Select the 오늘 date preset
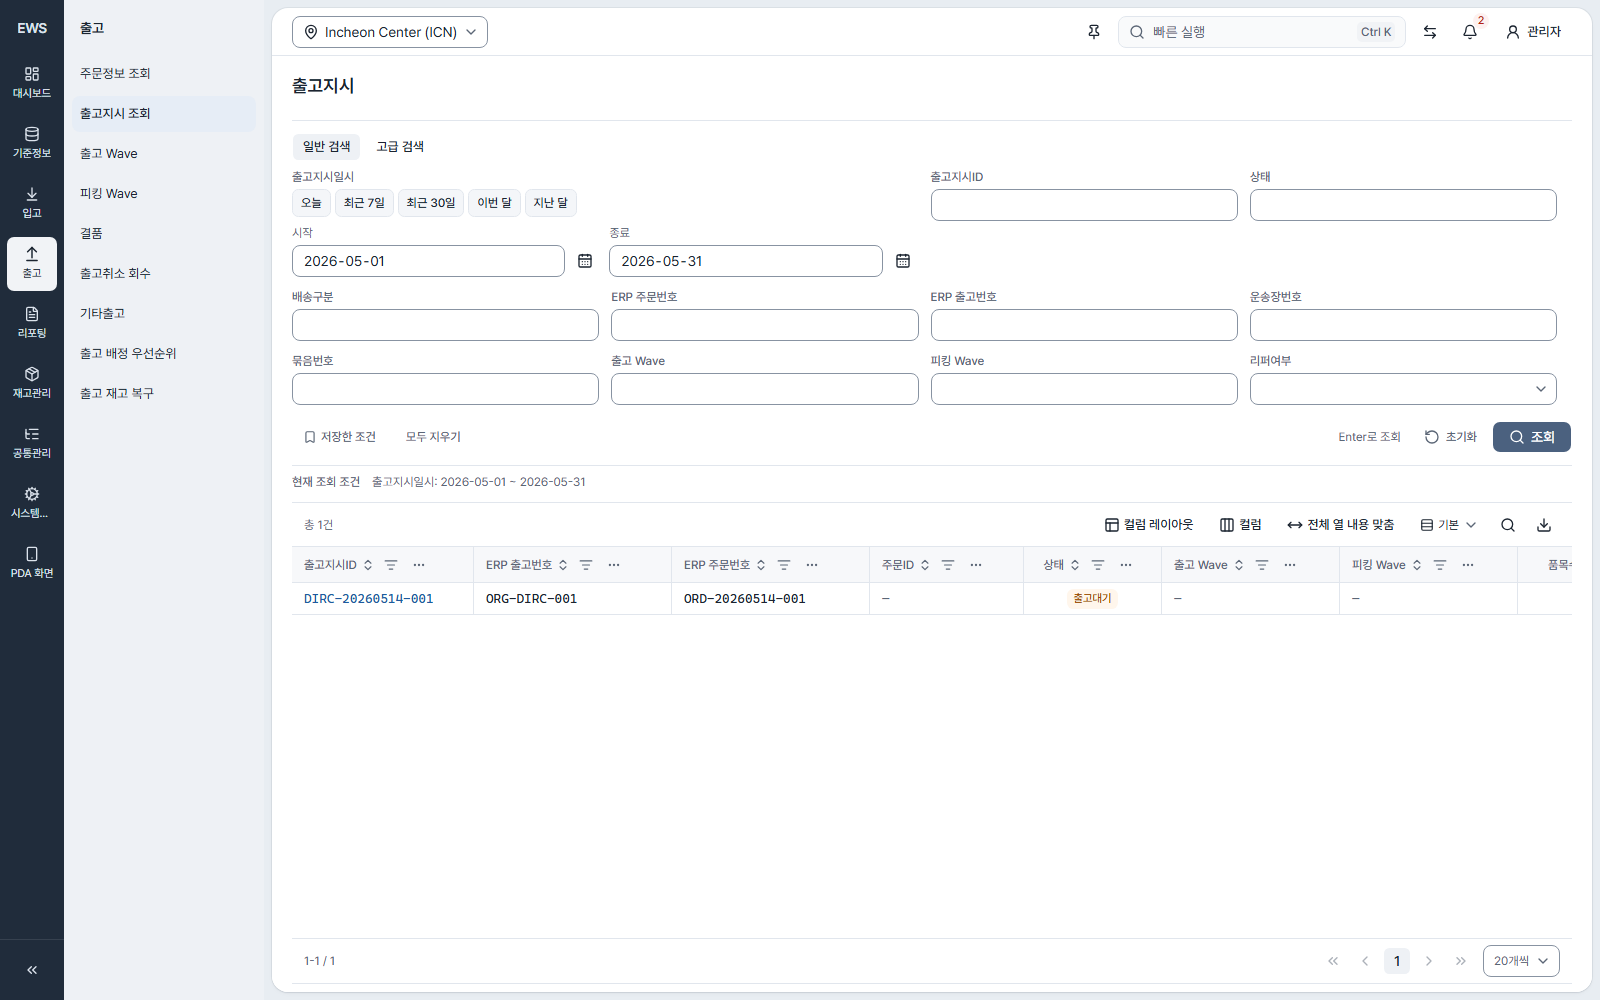The width and height of the screenshot is (1600, 1000). pos(311,203)
